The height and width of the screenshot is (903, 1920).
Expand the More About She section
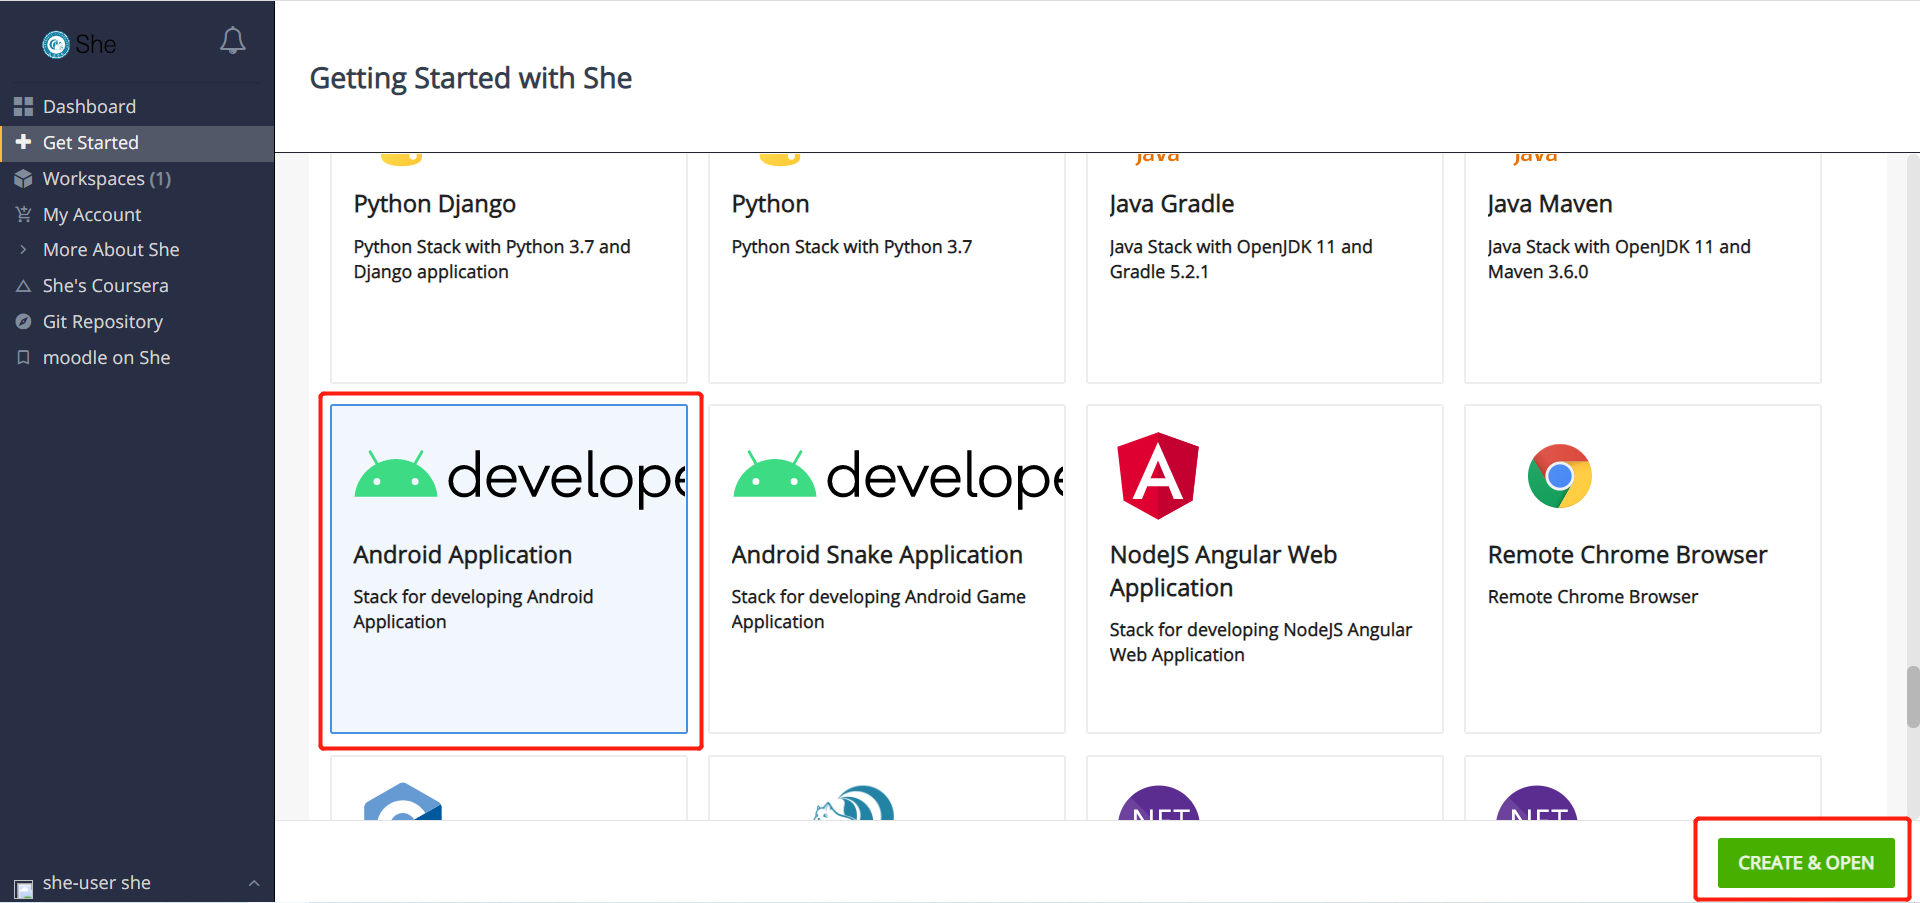[x=23, y=250]
